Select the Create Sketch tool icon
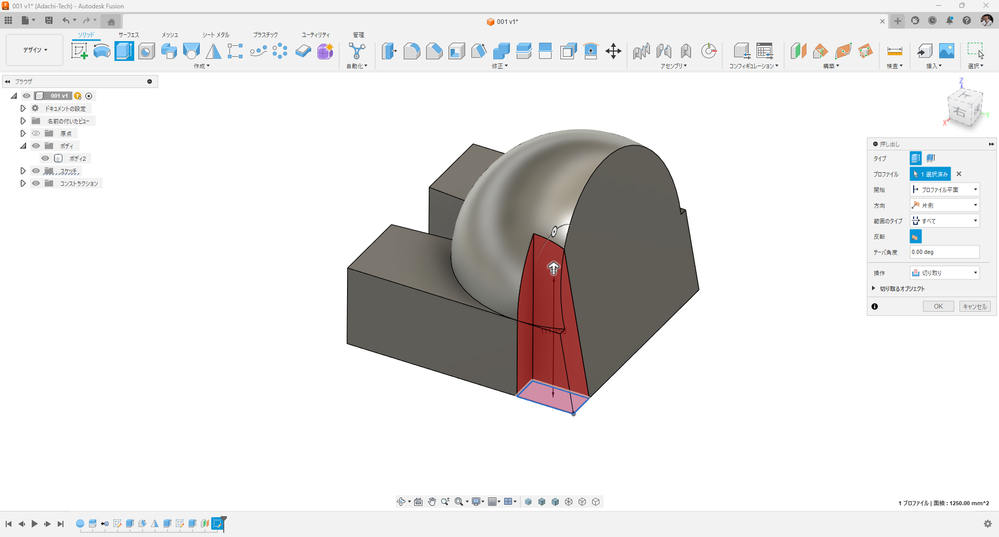The image size is (999, 537). click(80, 51)
